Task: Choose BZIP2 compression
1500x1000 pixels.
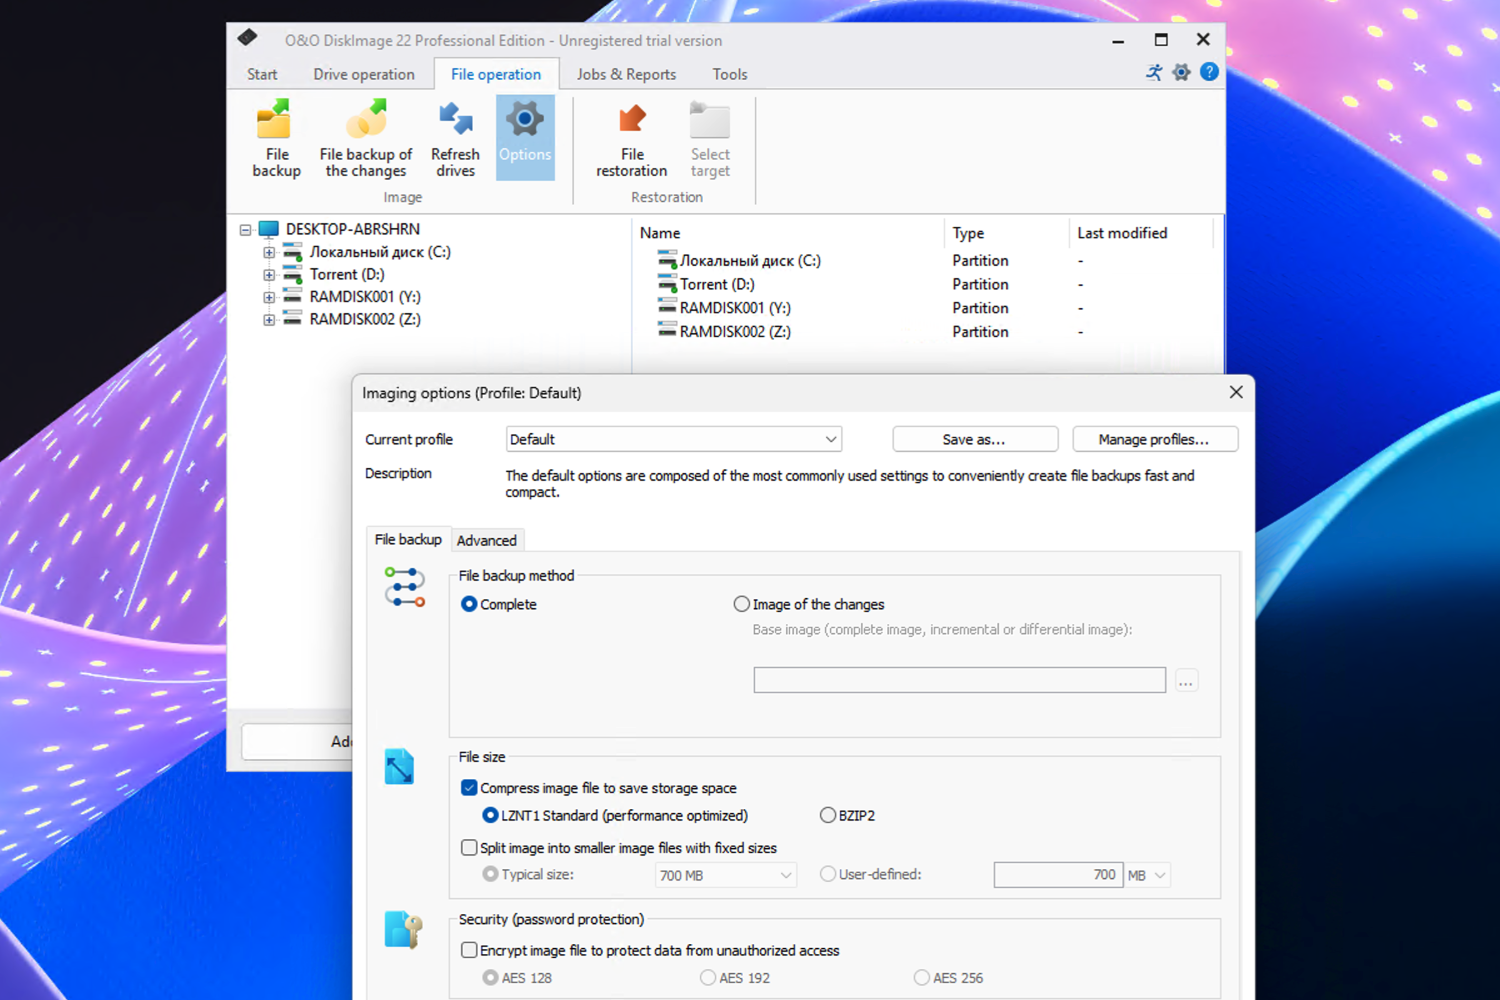Action: [828, 815]
